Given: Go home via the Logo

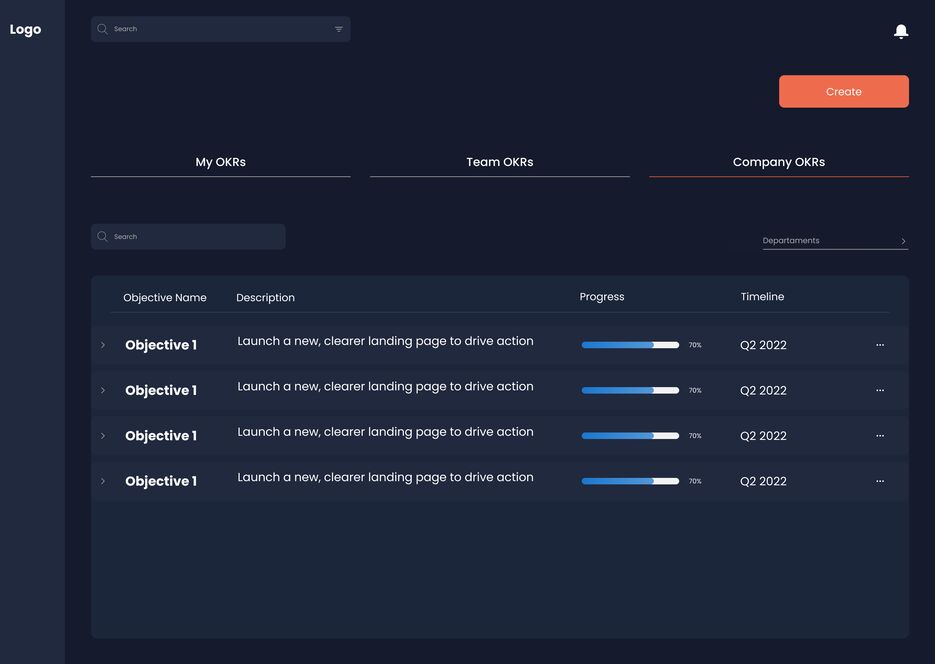Looking at the screenshot, I should [x=26, y=29].
